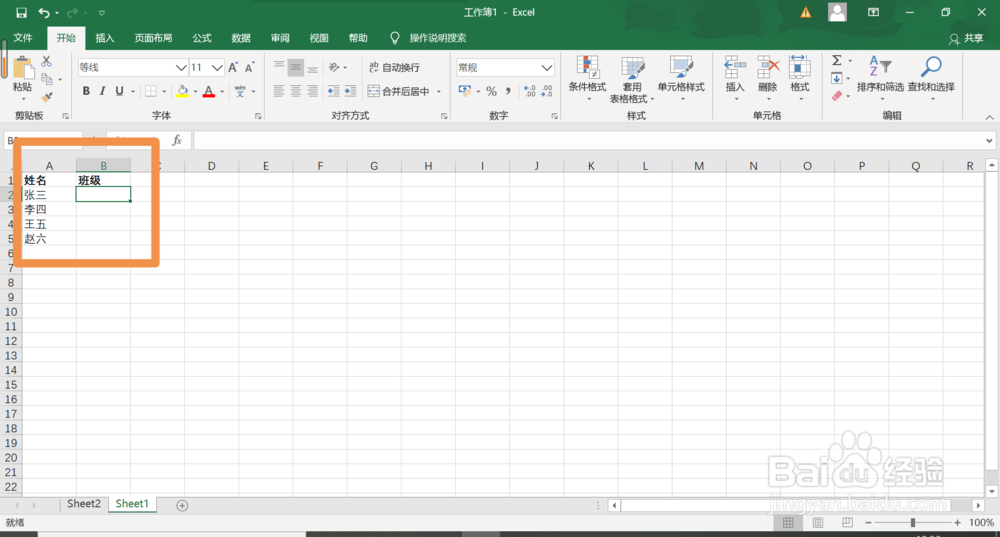Click the percent style button
The width and height of the screenshot is (1000, 537).
(x=491, y=91)
